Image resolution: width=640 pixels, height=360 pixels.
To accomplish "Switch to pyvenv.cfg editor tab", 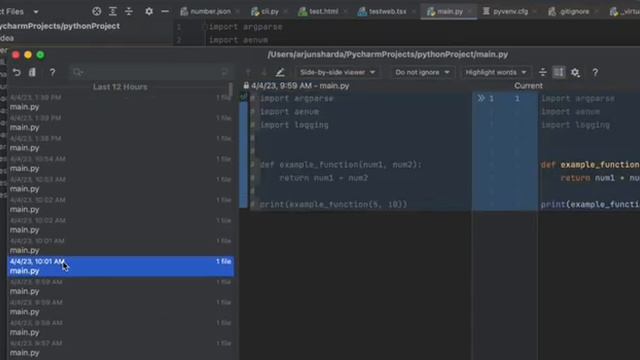I will tap(509, 11).
